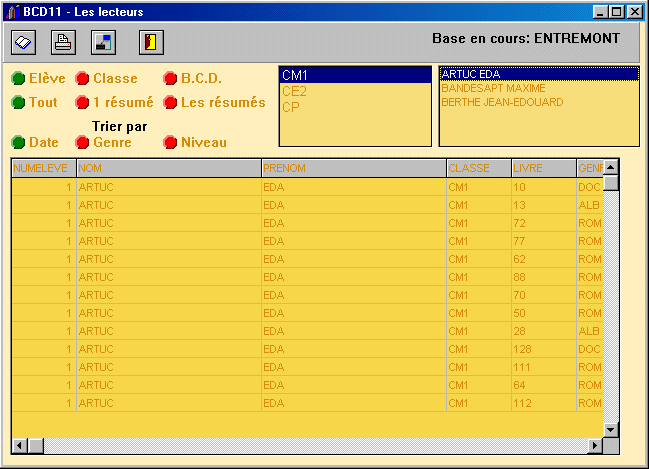Select the Elève radio option
Image resolution: width=649 pixels, height=469 pixels.
tap(18, 78)
